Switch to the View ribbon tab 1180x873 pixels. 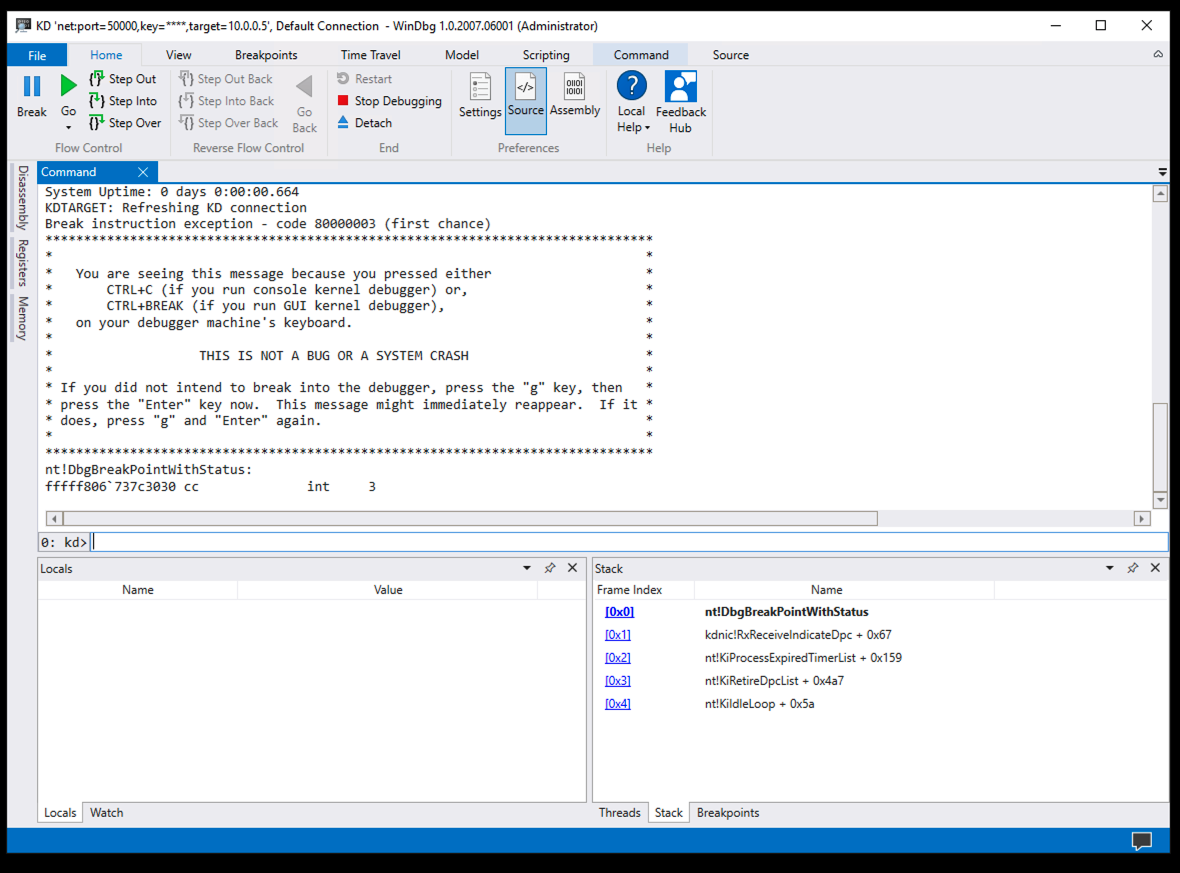[x=178, y=55]
